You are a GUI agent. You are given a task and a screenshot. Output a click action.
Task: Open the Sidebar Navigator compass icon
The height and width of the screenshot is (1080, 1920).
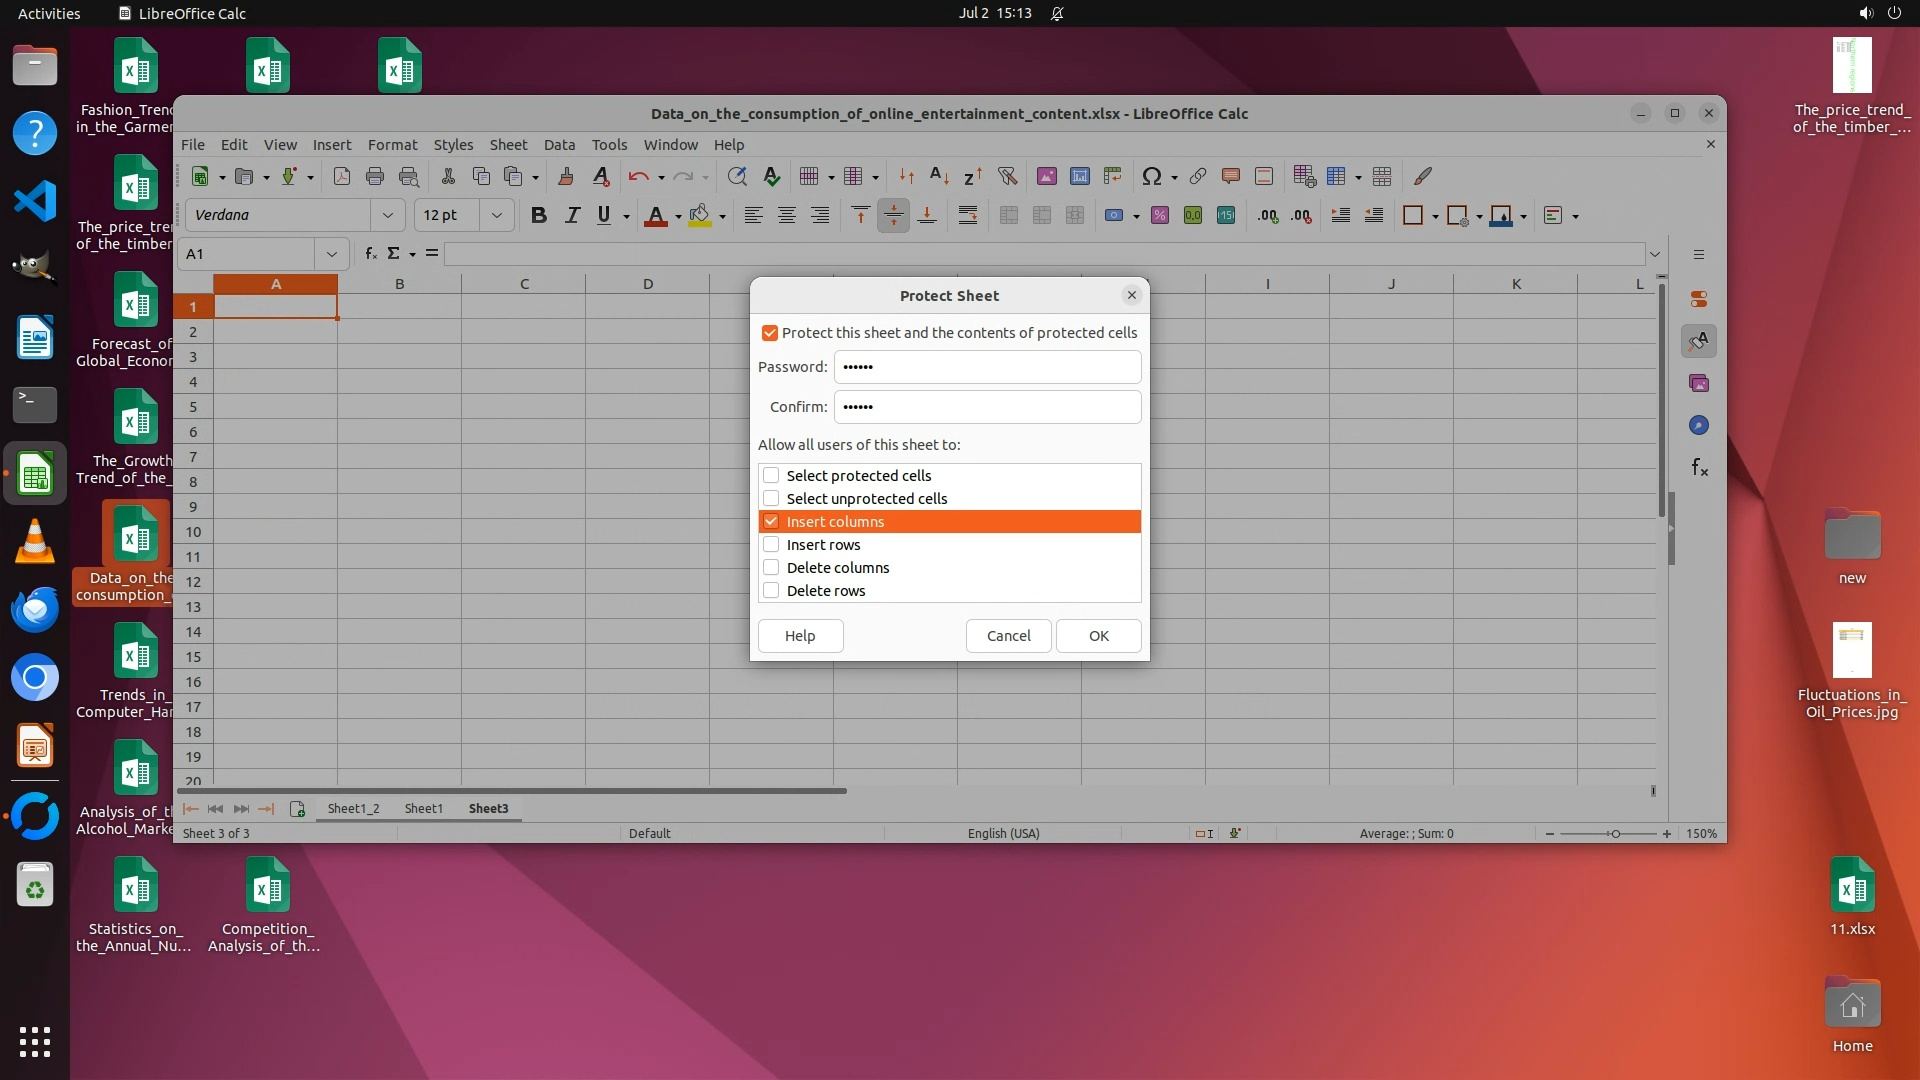pyautogui.click(x=1699, y=426)
